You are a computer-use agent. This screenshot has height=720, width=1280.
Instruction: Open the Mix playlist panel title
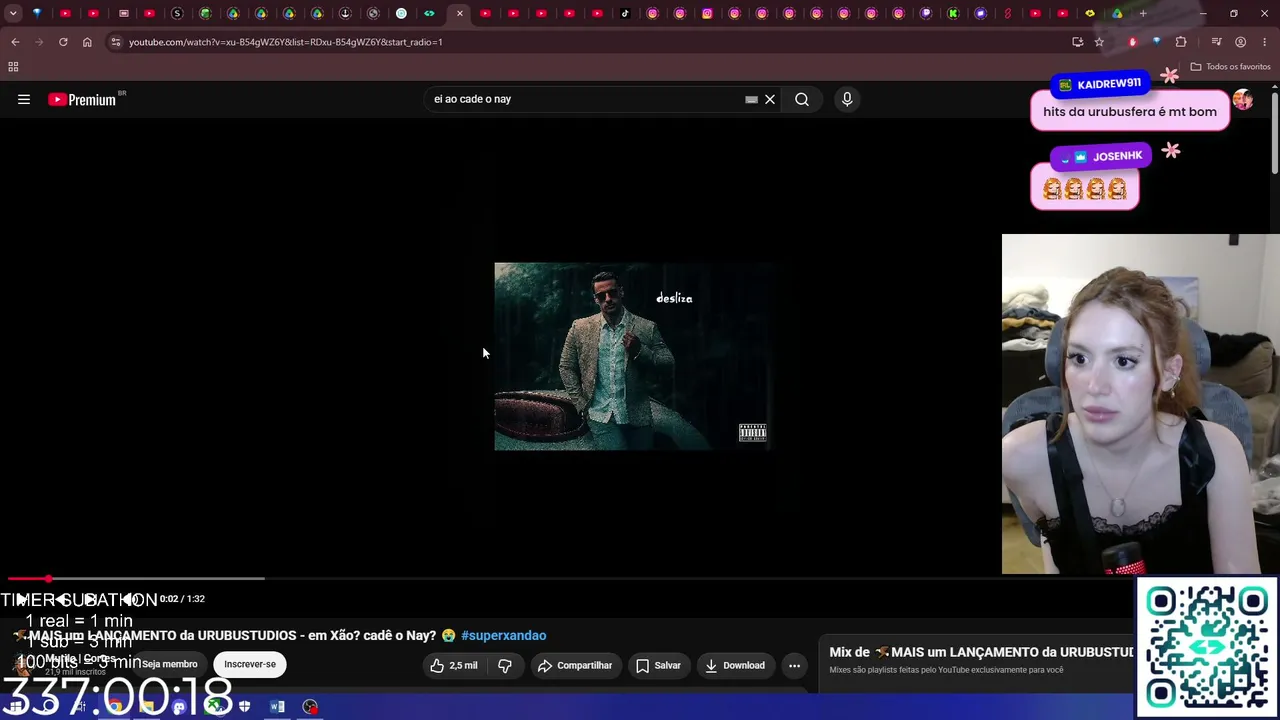(x=980, y=652)
